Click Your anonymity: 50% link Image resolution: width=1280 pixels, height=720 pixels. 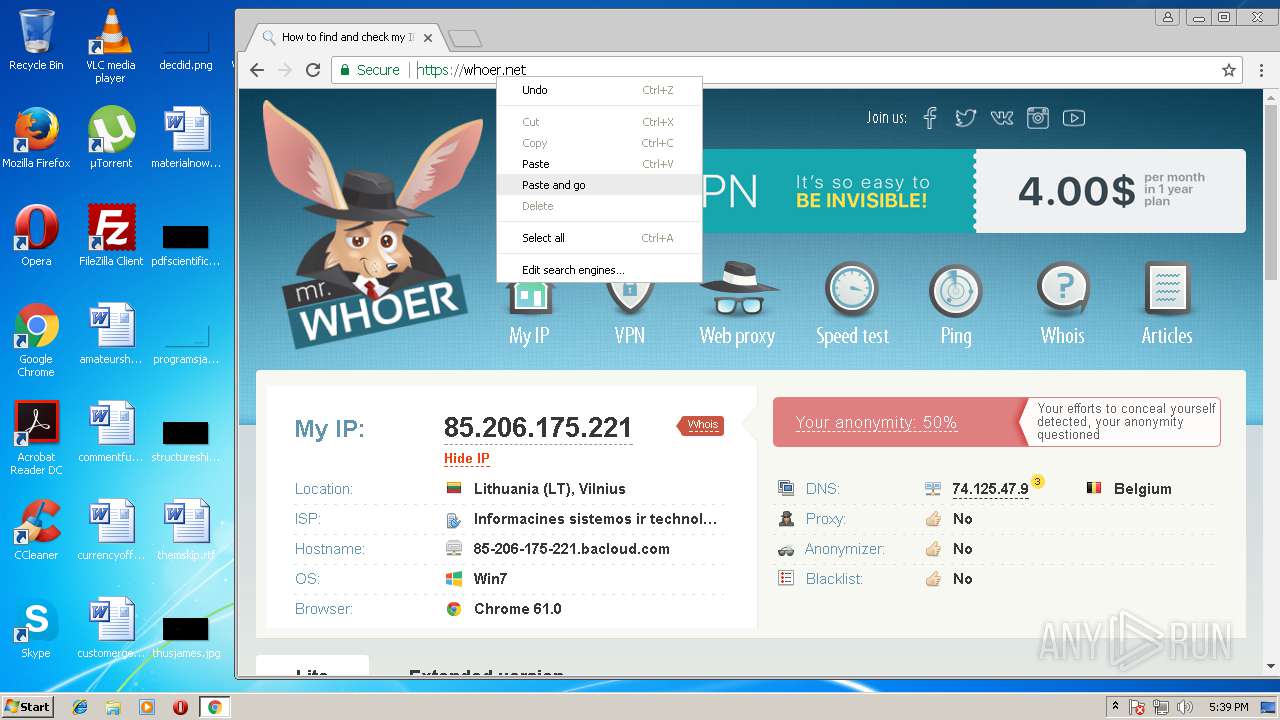[x=876, y=423]
